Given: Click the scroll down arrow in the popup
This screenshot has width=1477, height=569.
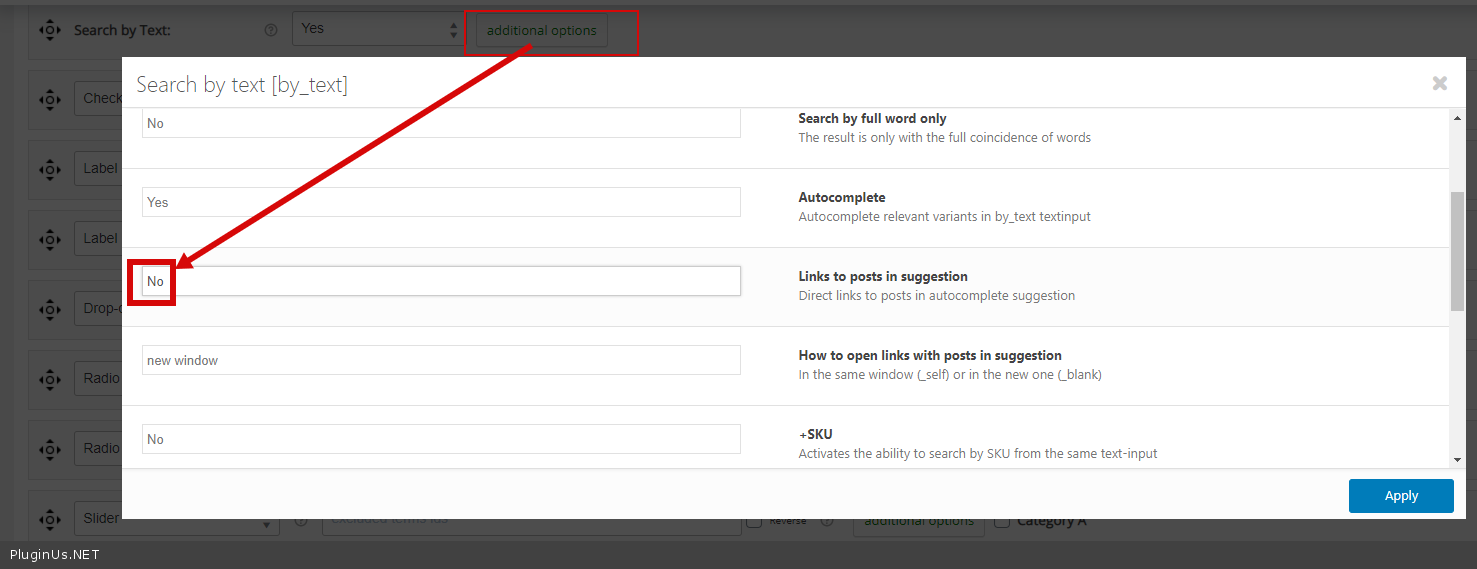Looking at the screenshot, I should 1457,459.
